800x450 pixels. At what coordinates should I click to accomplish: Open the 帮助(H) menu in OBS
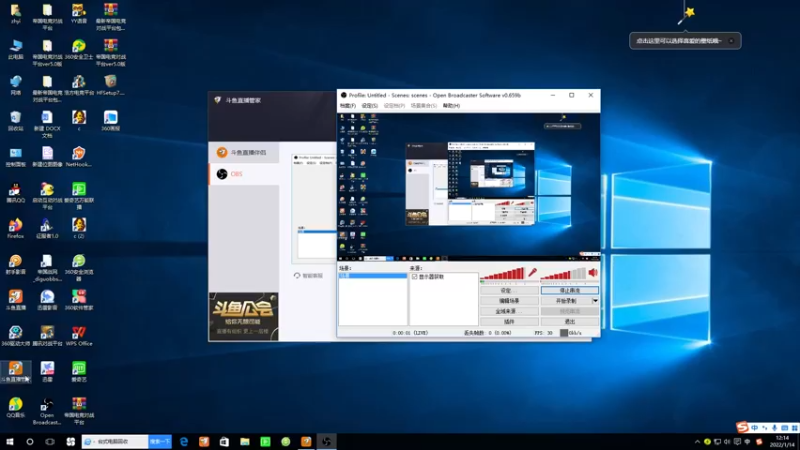pos(451,106)
